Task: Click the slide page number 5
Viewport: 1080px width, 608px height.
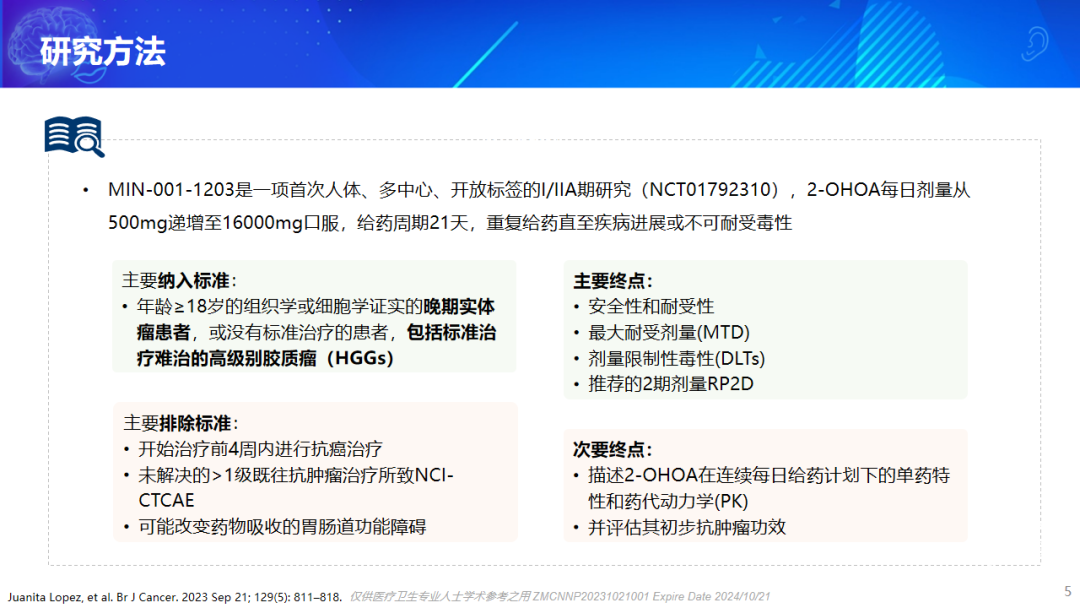Action: click(x=1068, y=591)
